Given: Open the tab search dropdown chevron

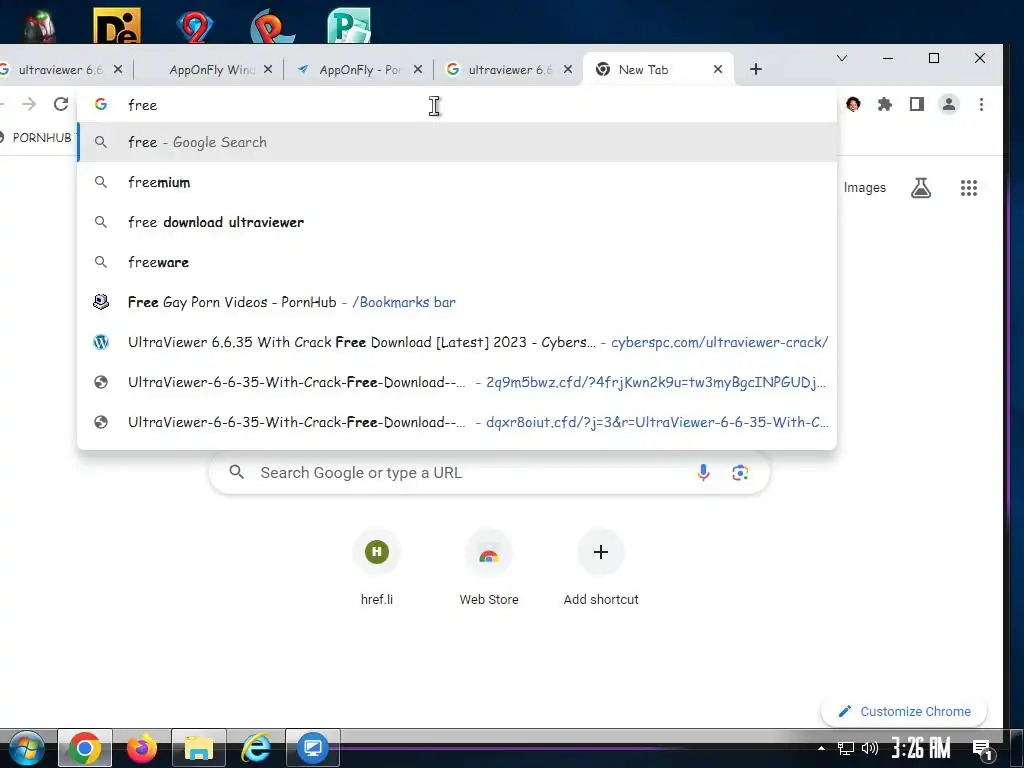Looking at the screenshot, I should pos(842,58).
